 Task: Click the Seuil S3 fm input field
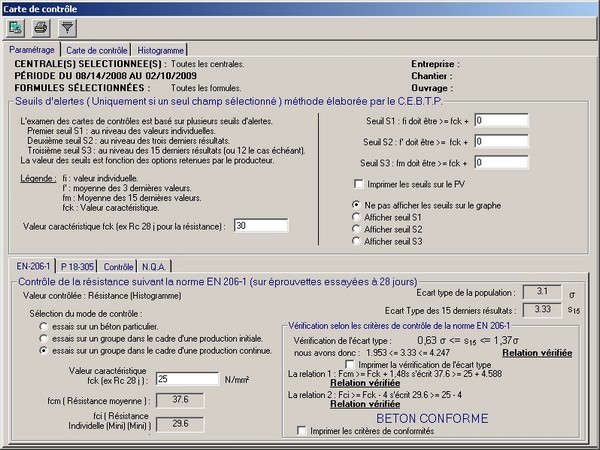(510, 162)
